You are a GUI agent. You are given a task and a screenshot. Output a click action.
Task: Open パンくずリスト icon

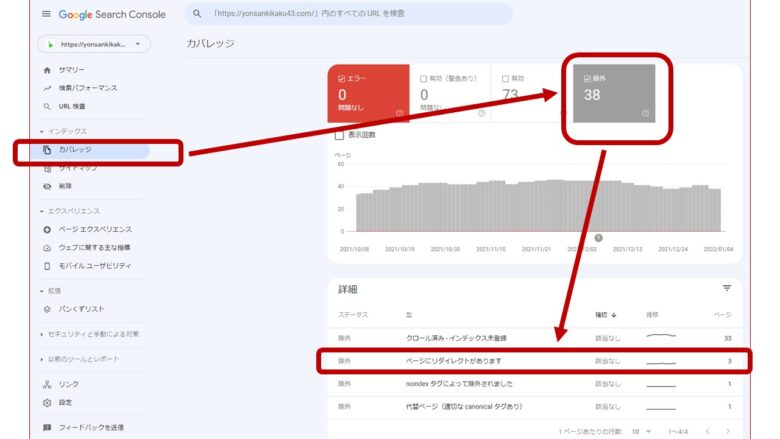tap(47, 309)
